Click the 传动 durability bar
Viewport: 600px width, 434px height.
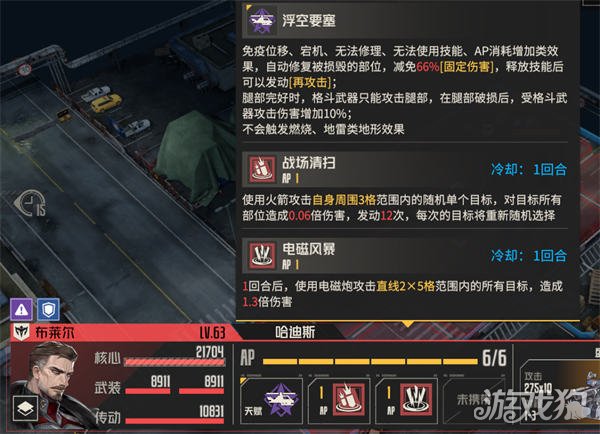click(x=174, y=421)
